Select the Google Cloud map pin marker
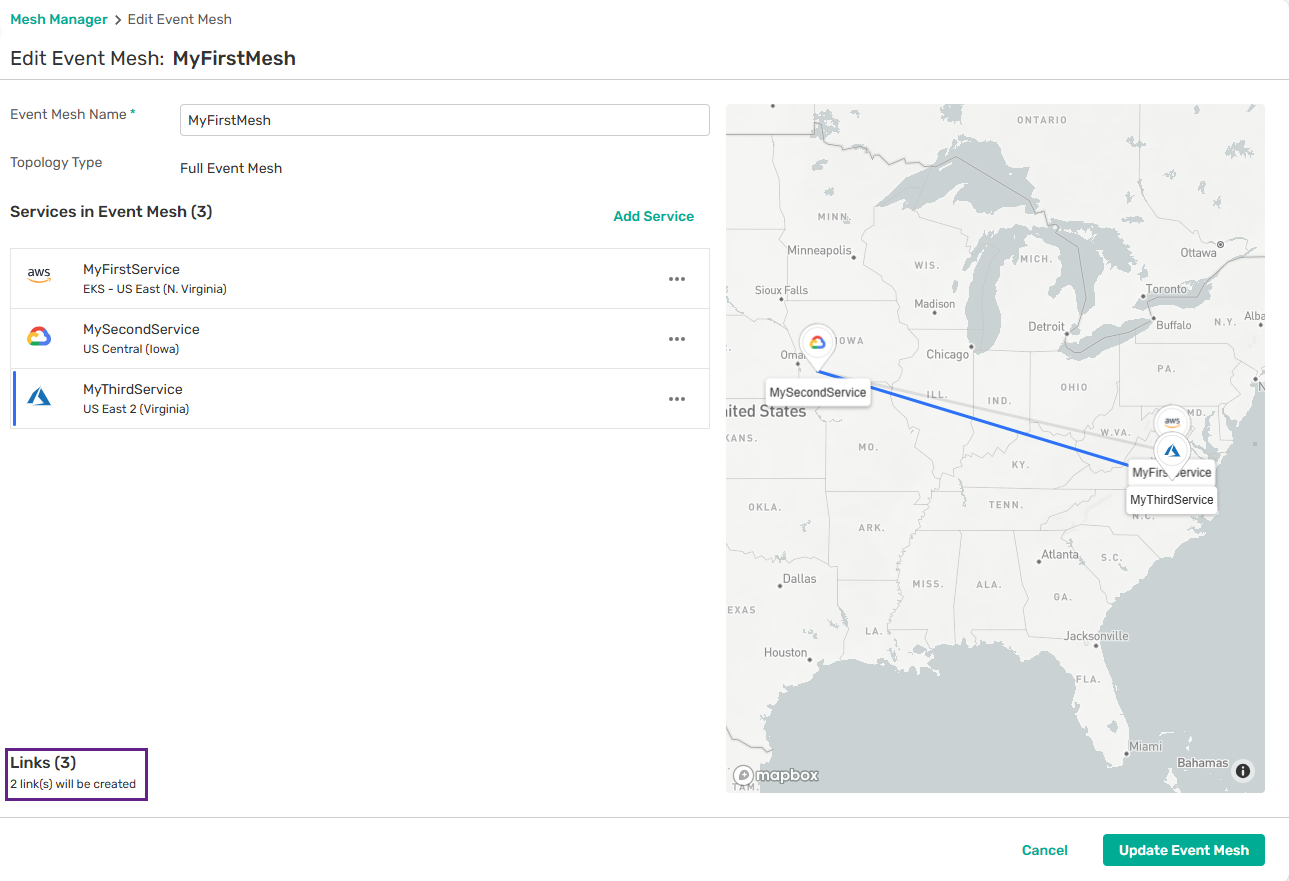 [x=817, y=342]
